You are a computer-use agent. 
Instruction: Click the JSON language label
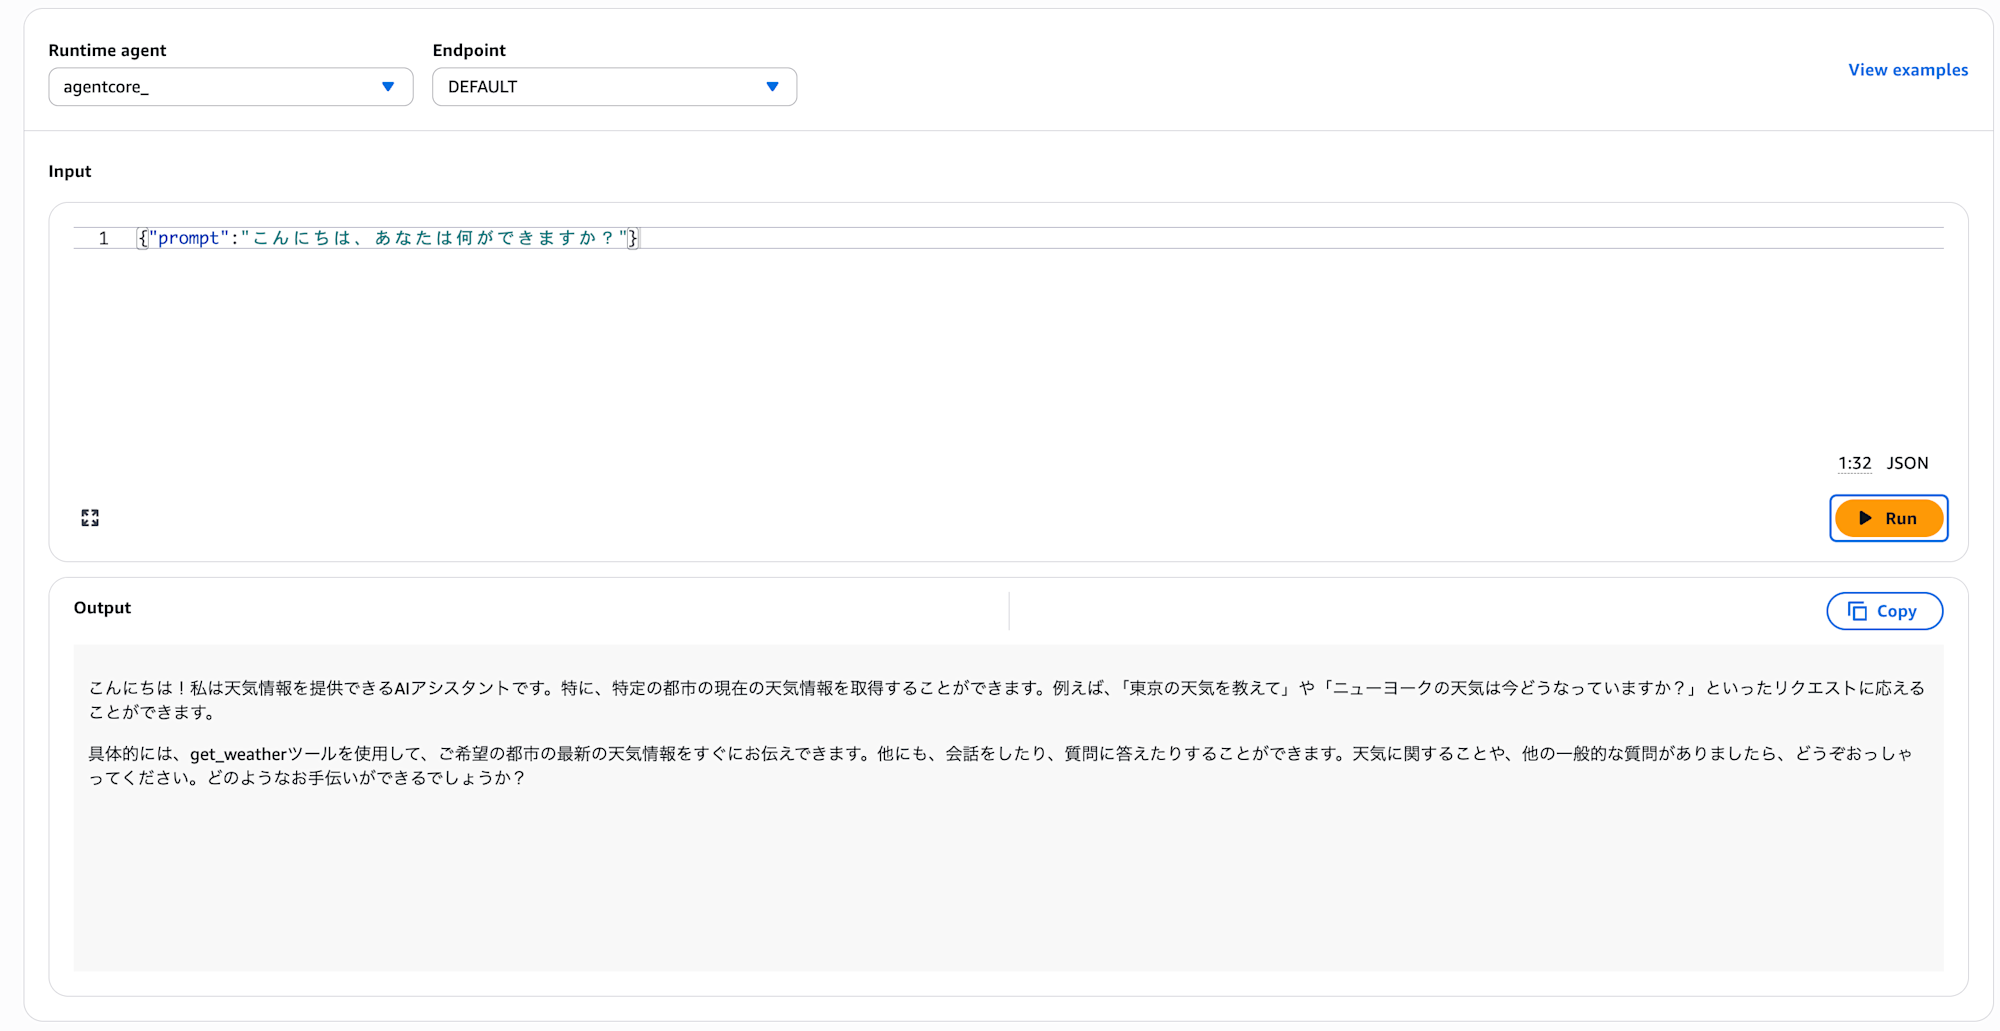[1907, 463]
